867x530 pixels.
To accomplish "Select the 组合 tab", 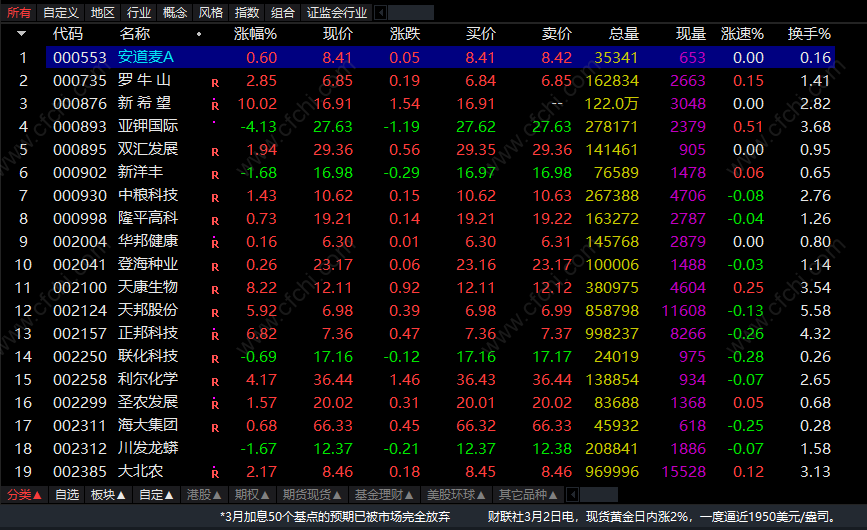I will point(283,12).
